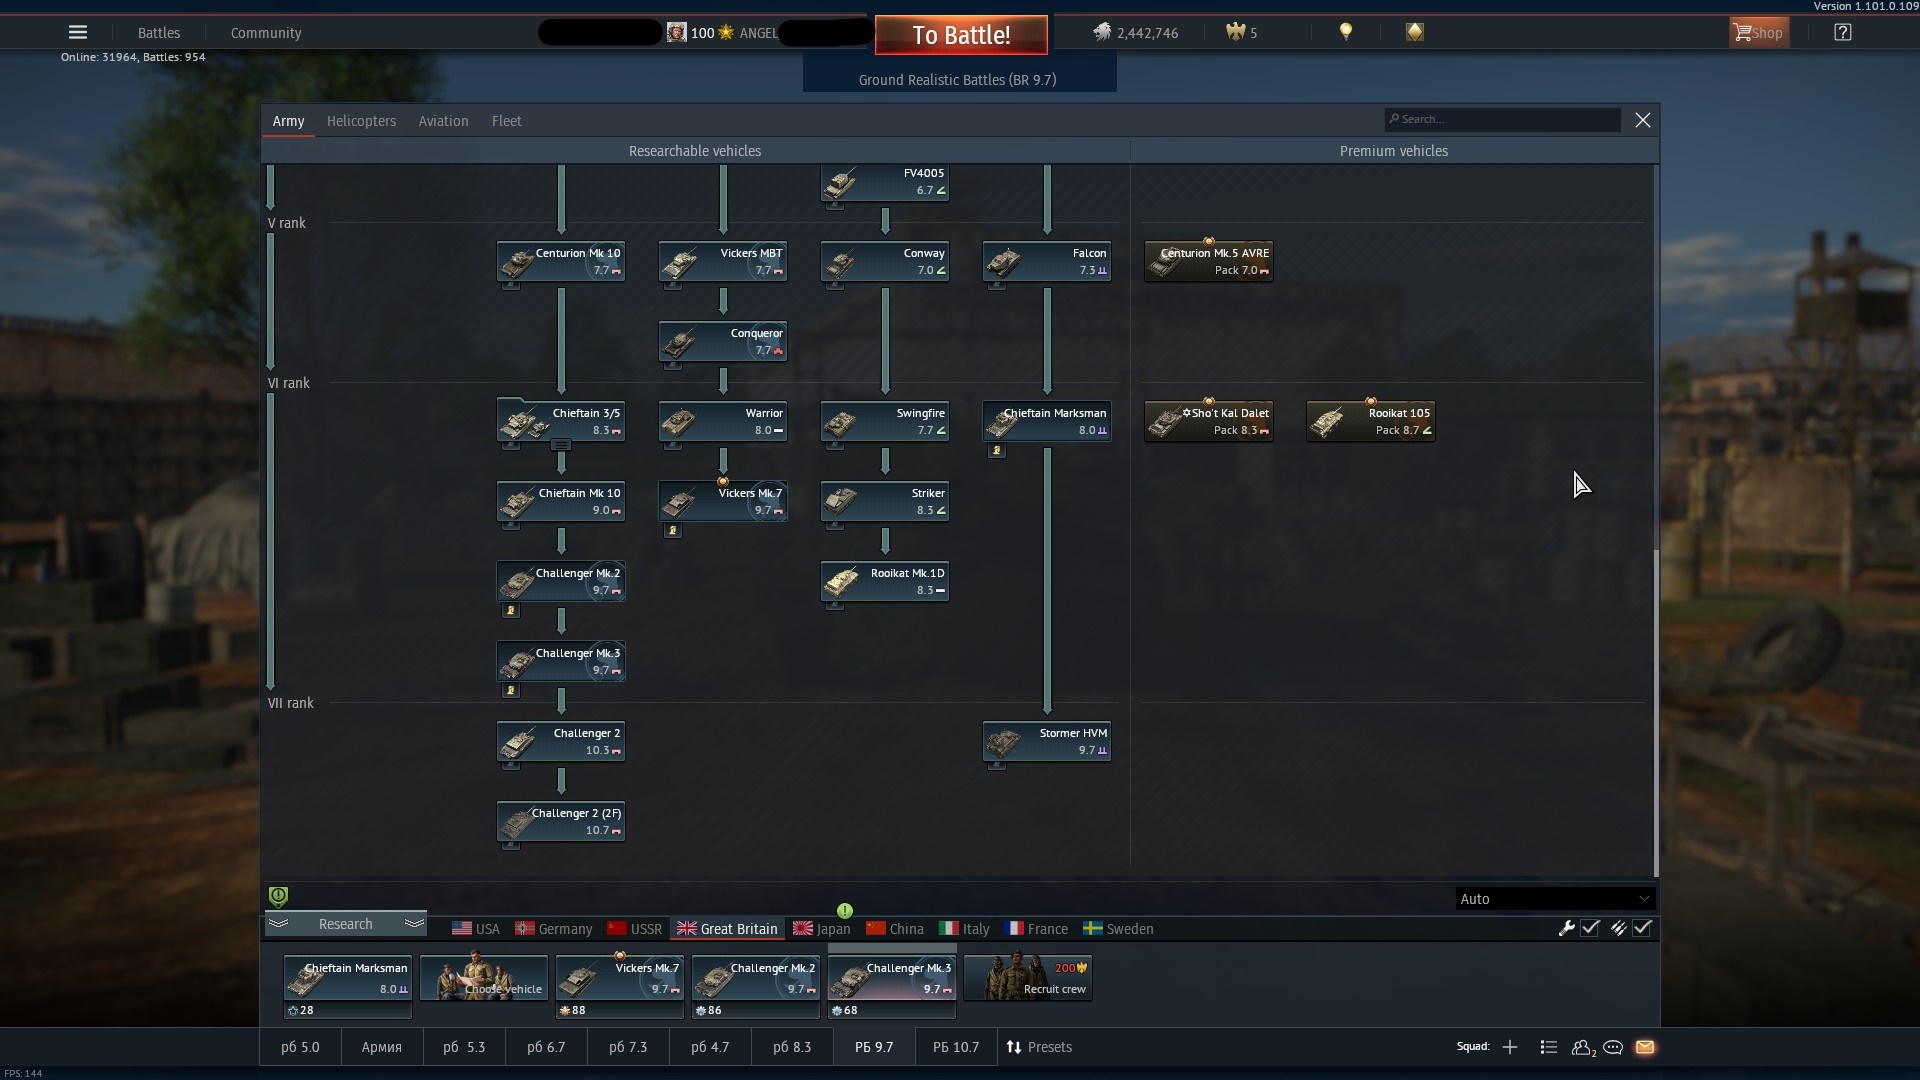1920x1080 pixels.
Task: Open the Shop cart
Action: pos(1758,32)
